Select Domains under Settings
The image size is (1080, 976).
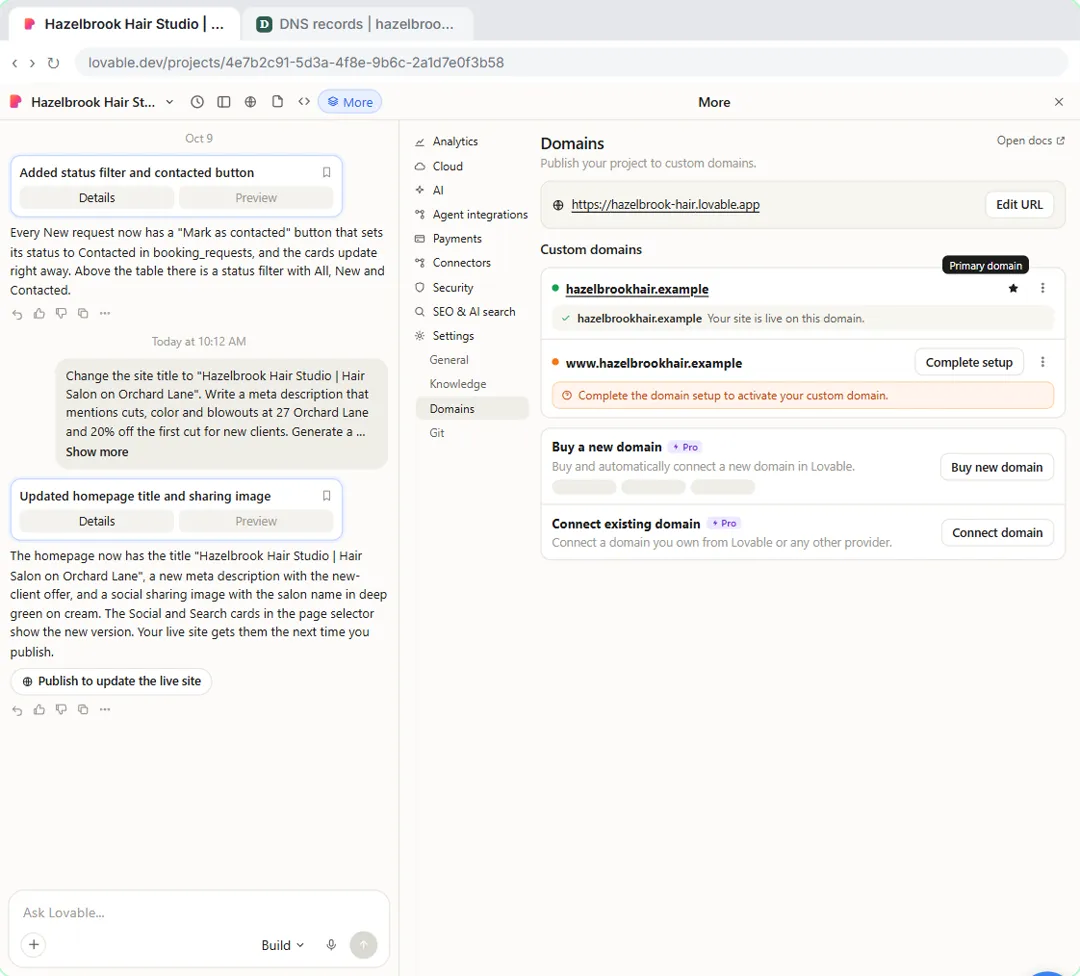(x=472, y=409)
